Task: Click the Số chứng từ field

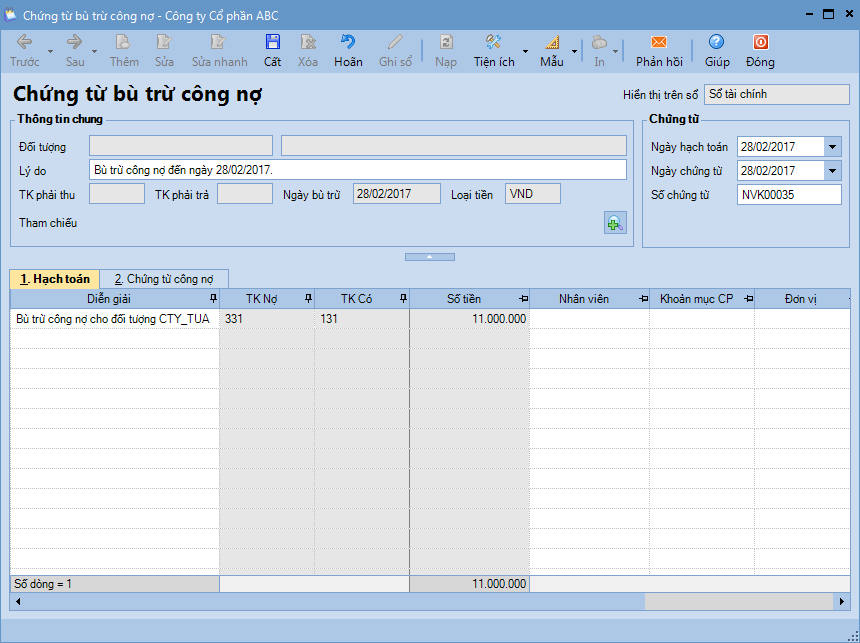Action: click(x=789, y=195)
